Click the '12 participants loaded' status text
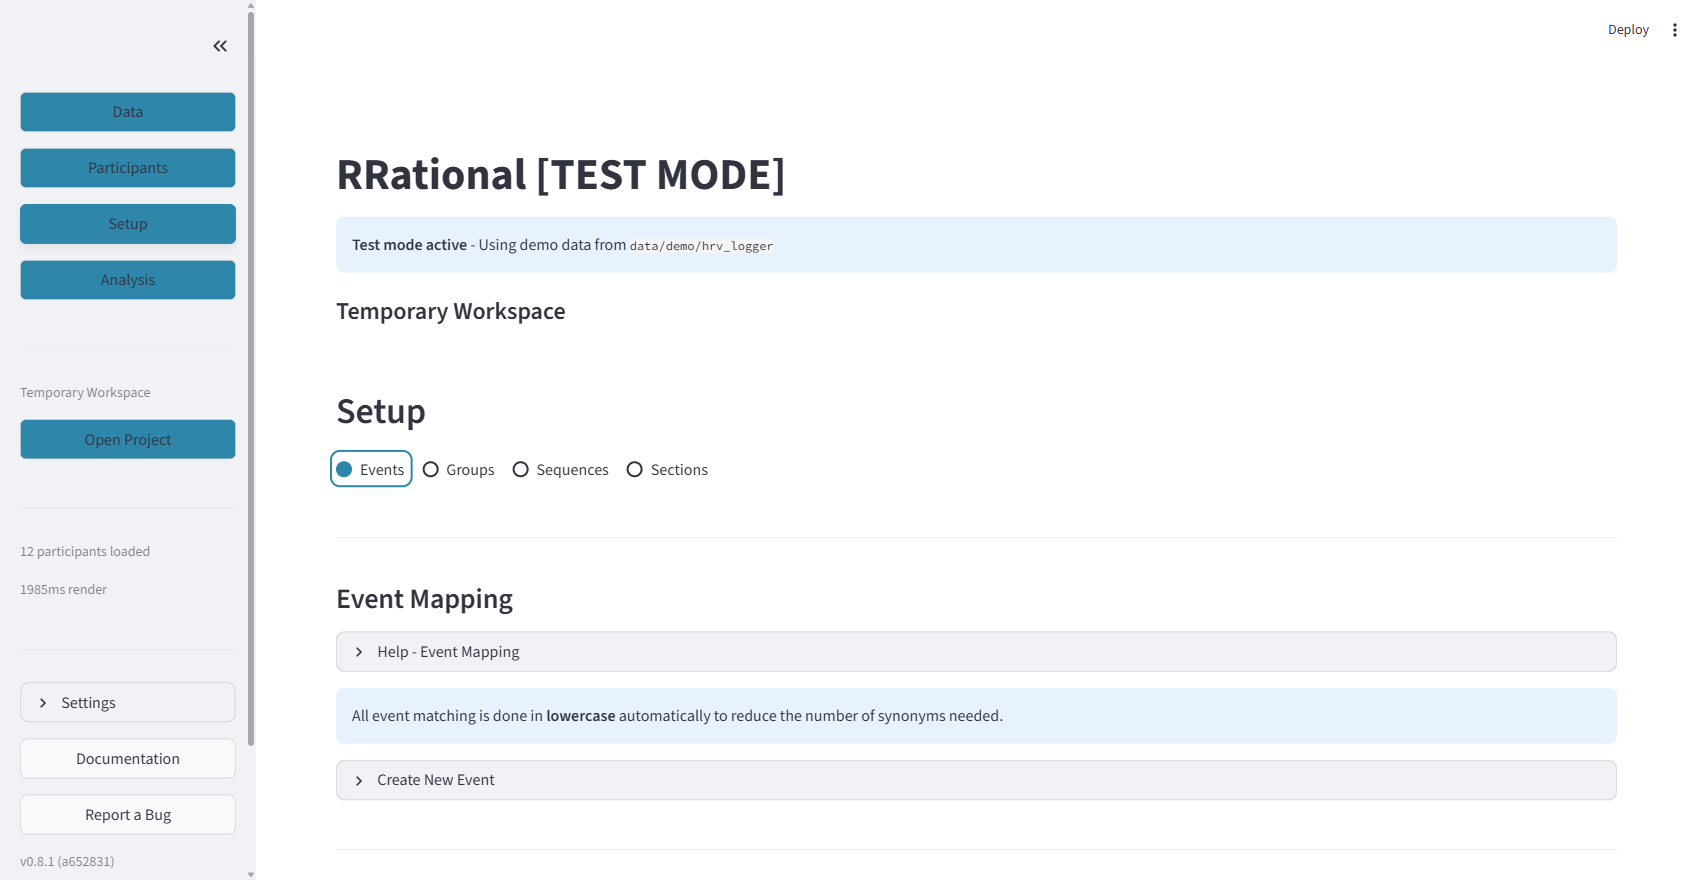 (x=85, y=552)
